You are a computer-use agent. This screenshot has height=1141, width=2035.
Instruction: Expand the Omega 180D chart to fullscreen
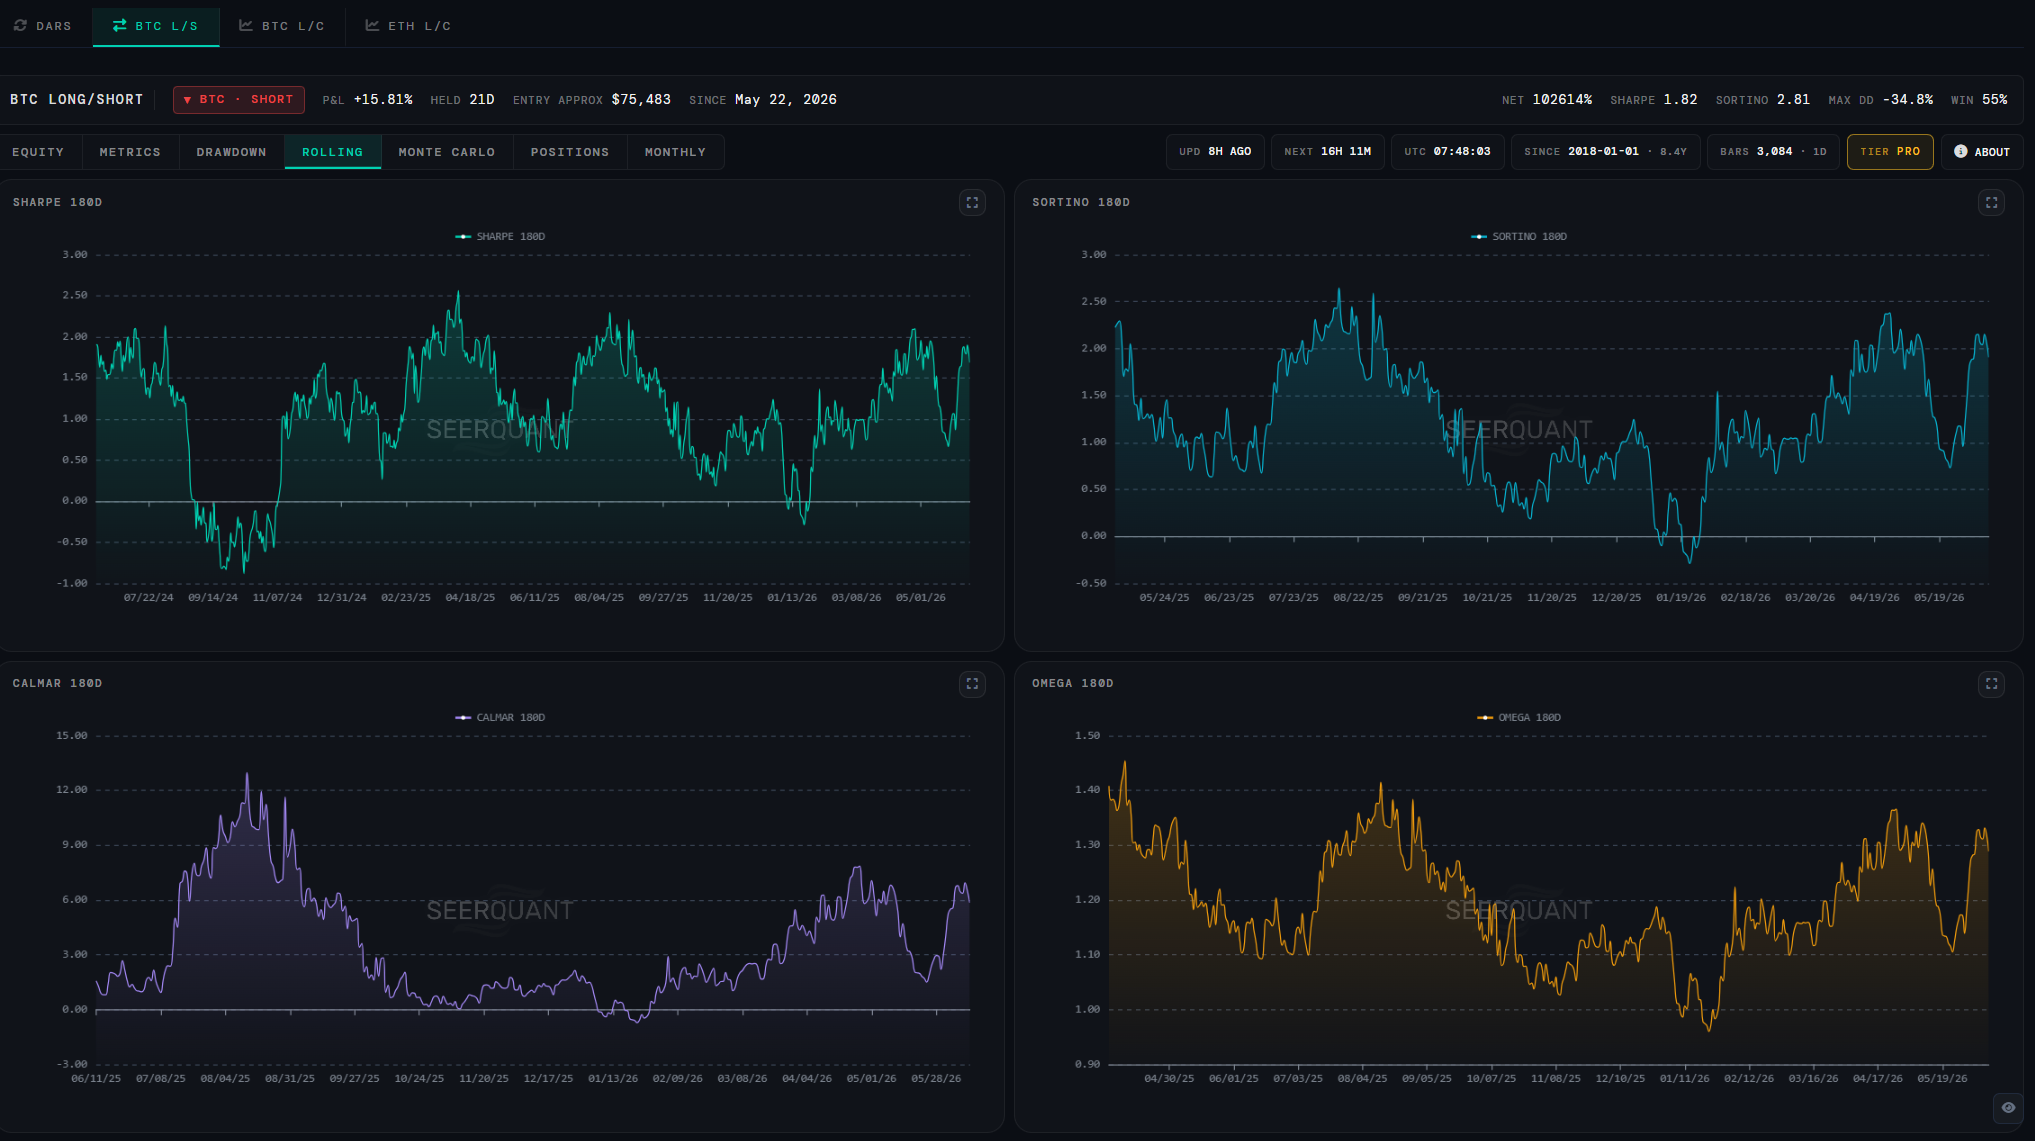pyautogui.click(x=1991, y=684)
